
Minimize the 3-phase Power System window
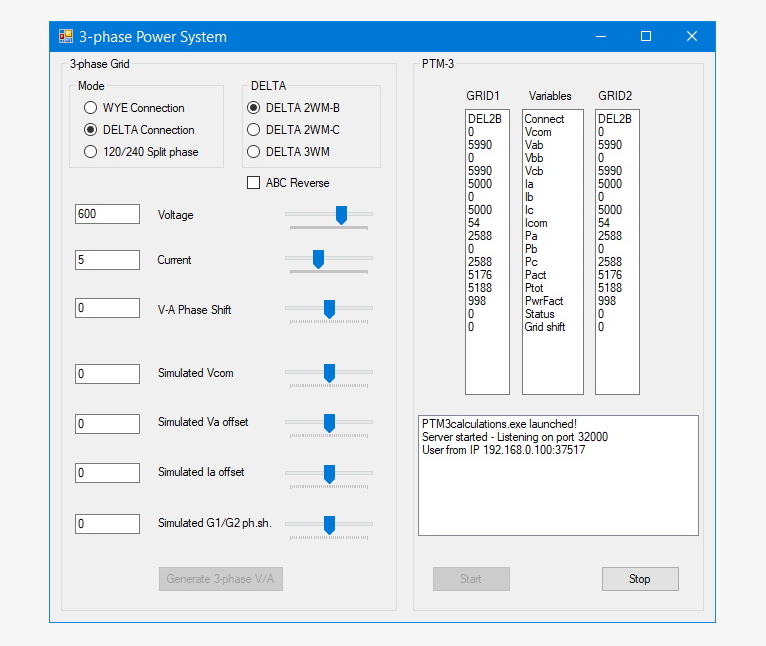click(601, 36)
